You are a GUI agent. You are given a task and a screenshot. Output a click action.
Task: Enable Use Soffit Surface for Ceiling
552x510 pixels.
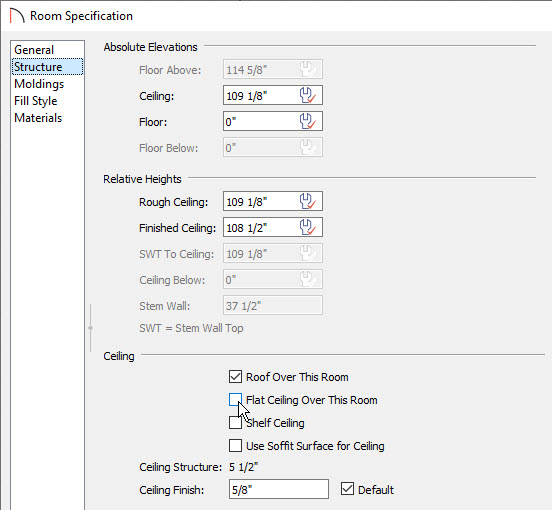click(x=235, y=446)
